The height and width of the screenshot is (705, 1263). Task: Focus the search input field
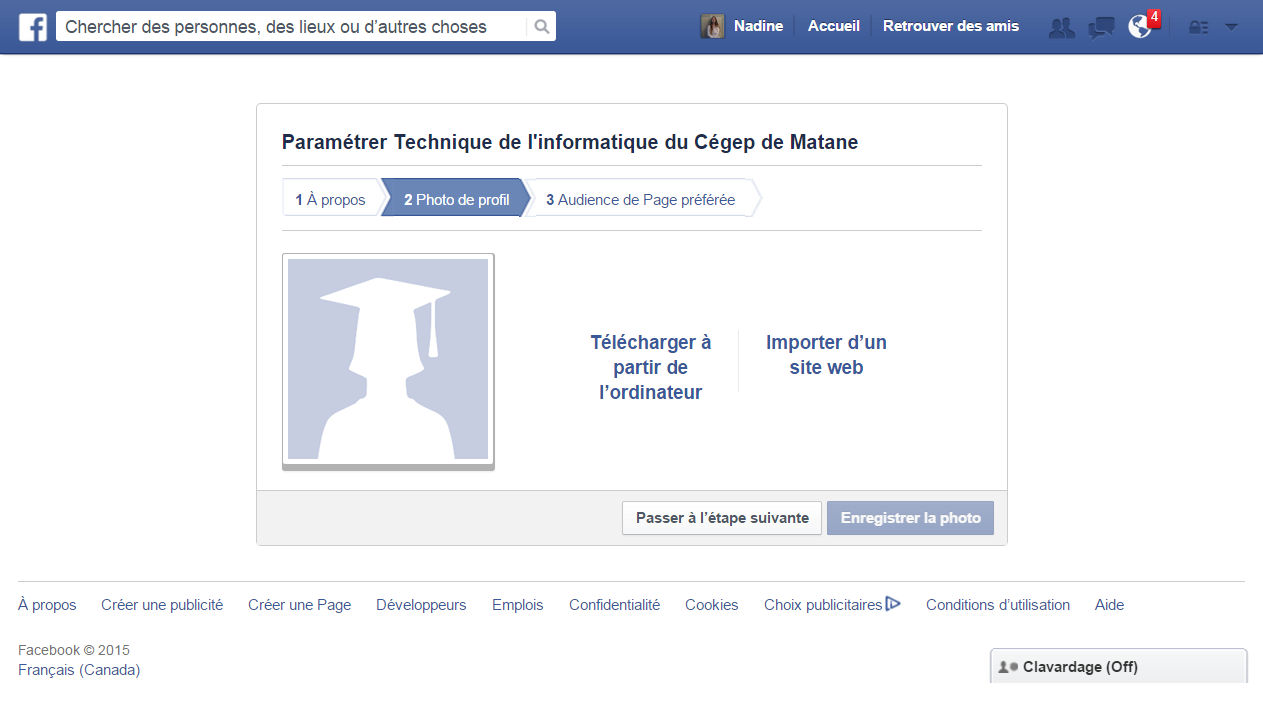click(x=292, y=27)
